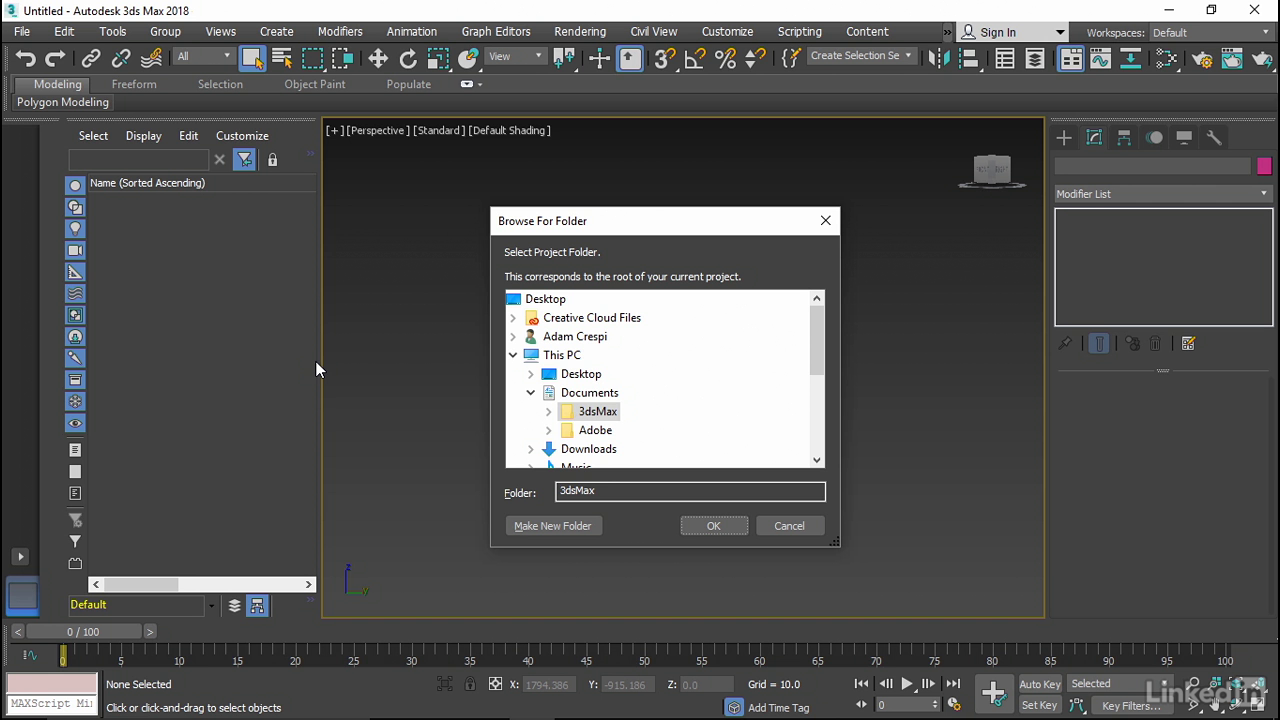Toggle the Angle Snap button
Image resolution: width=1280 pixels, height=720 pixels.
tap(695, 59)
